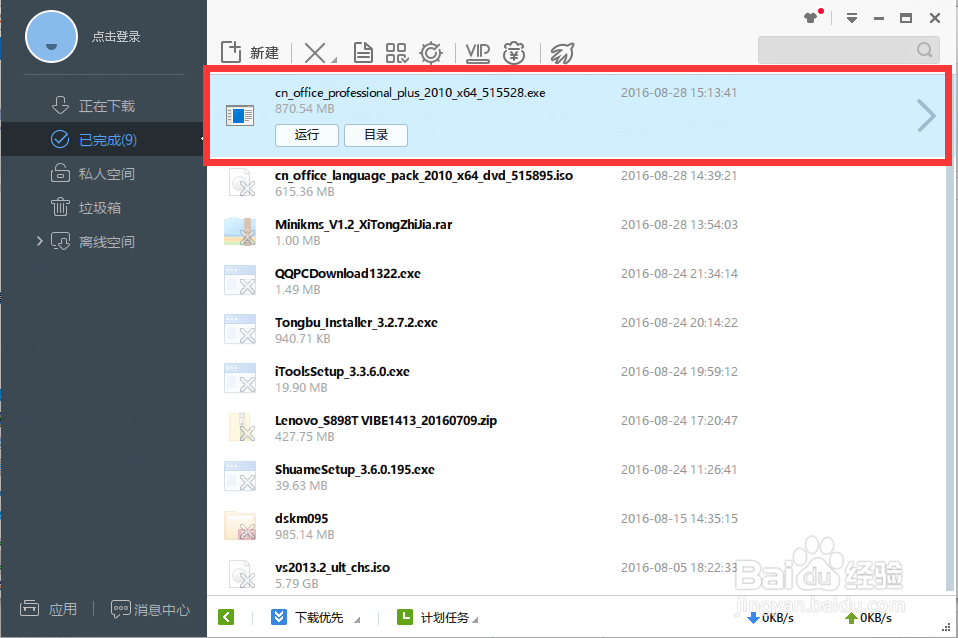958x638 pixels.
Task: Expand 离线空间 tree arrow
Action: click(x=39, y=241)
